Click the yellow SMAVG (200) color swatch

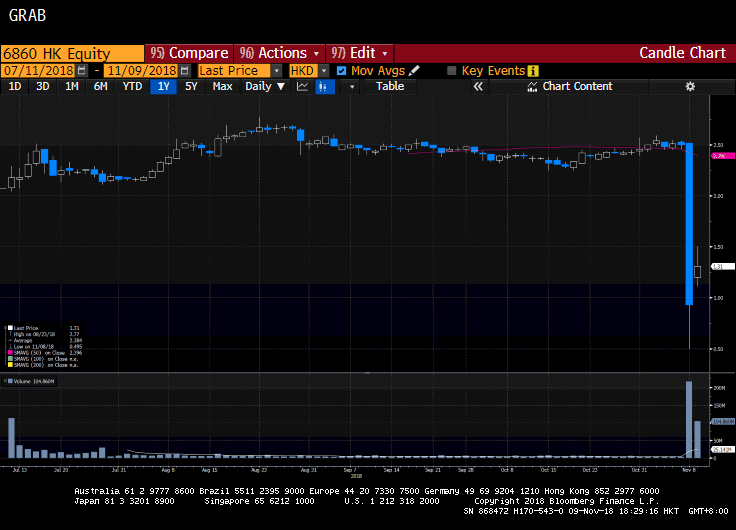pyautogui.click(x=10, y=365)
